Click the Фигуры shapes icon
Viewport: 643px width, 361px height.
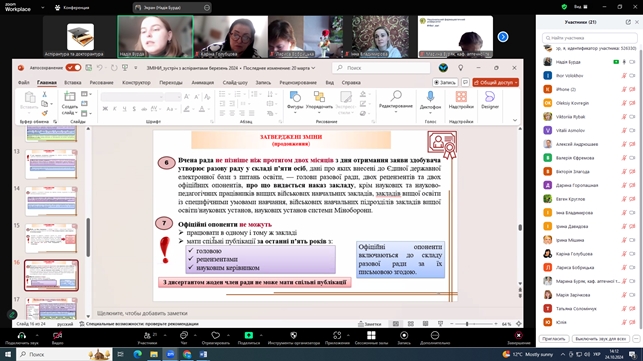(295, 97)
